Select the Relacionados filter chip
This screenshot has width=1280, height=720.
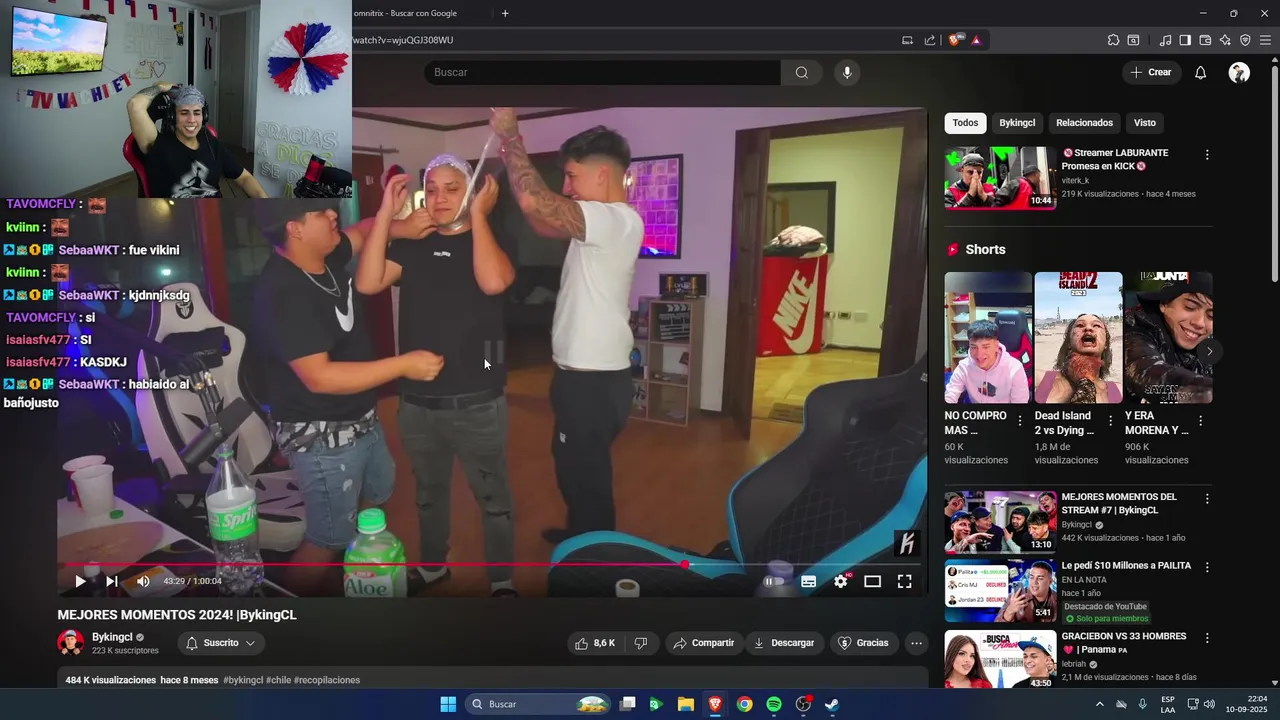(1084, 123)
